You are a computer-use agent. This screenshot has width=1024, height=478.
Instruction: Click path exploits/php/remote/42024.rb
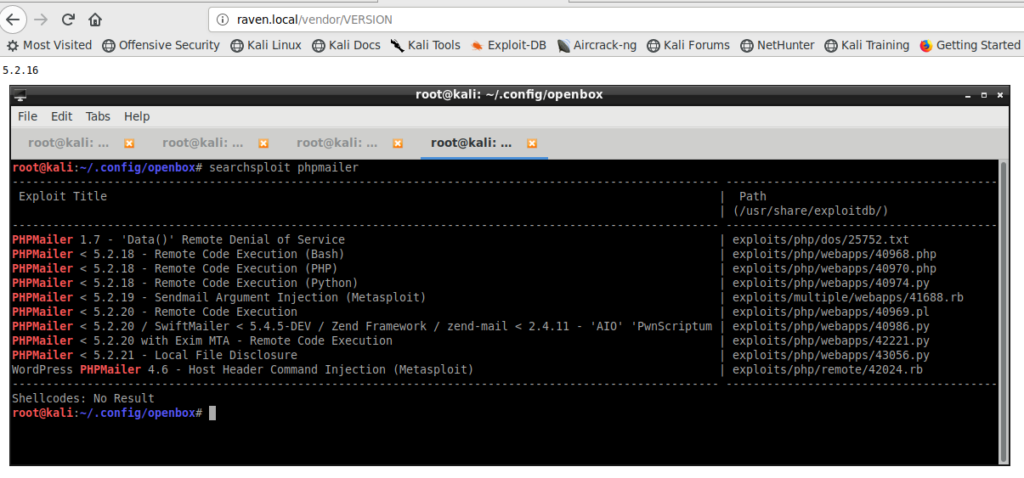click(x=828, y=369)
